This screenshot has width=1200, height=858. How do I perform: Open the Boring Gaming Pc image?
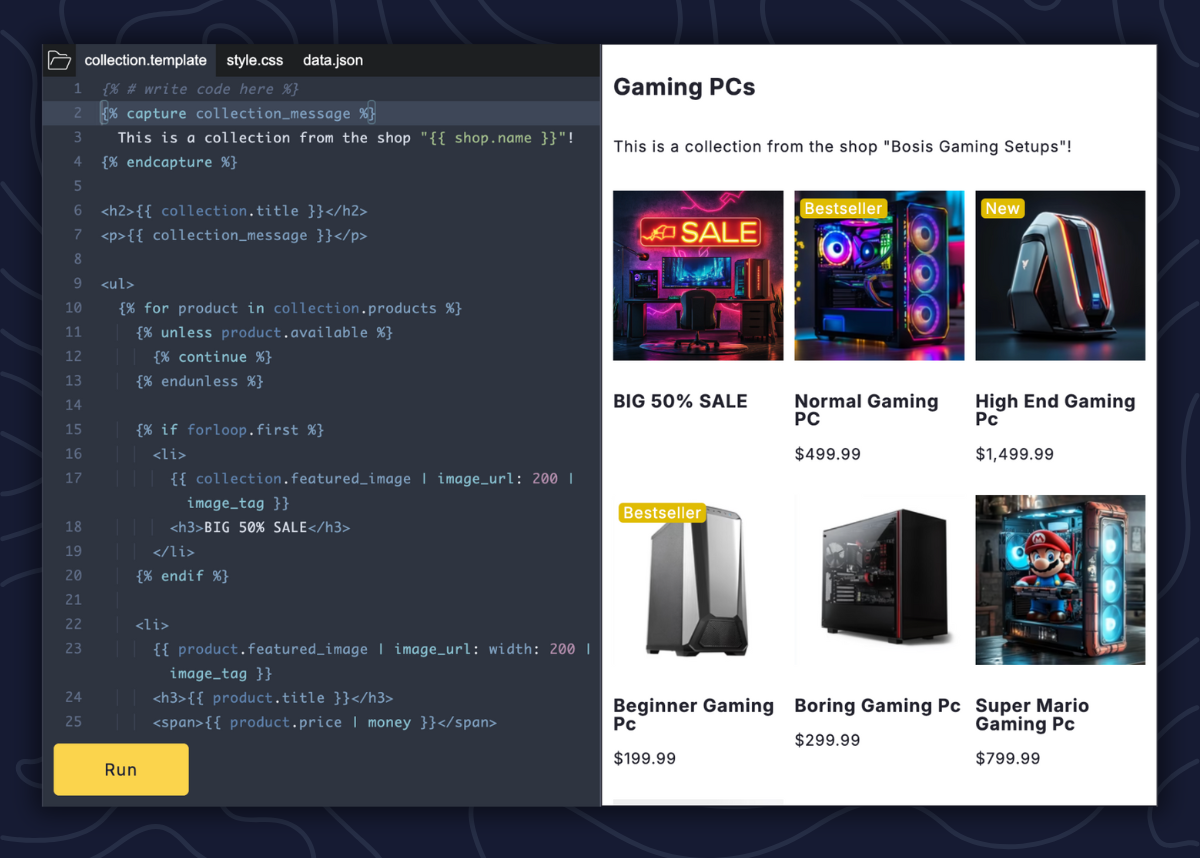click(x=879, y=580)
